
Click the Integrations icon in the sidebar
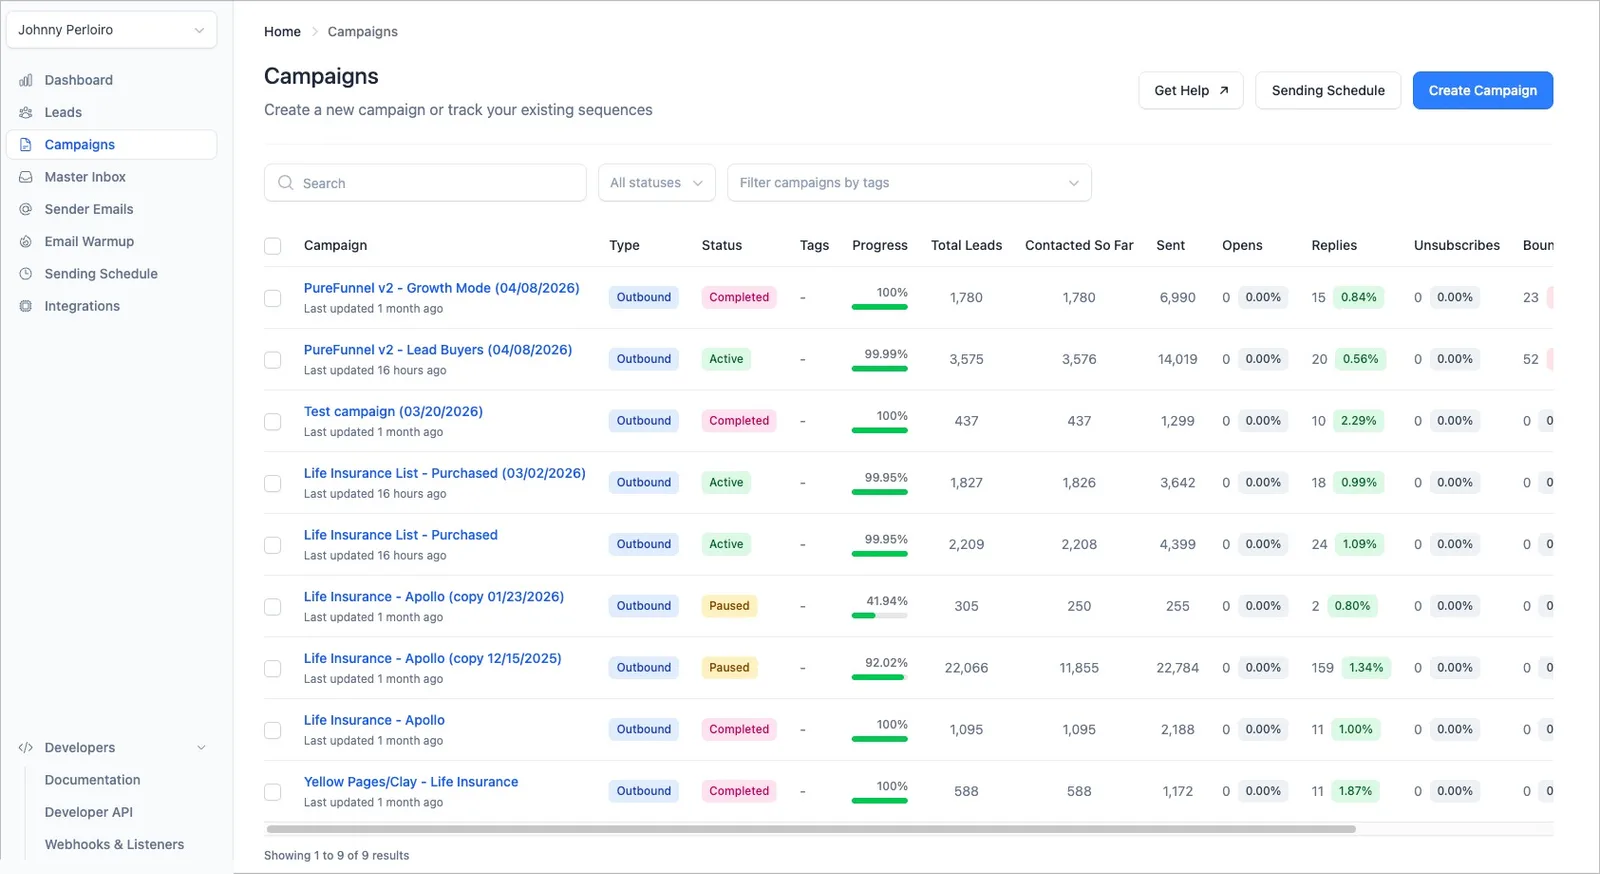(26, 306)
